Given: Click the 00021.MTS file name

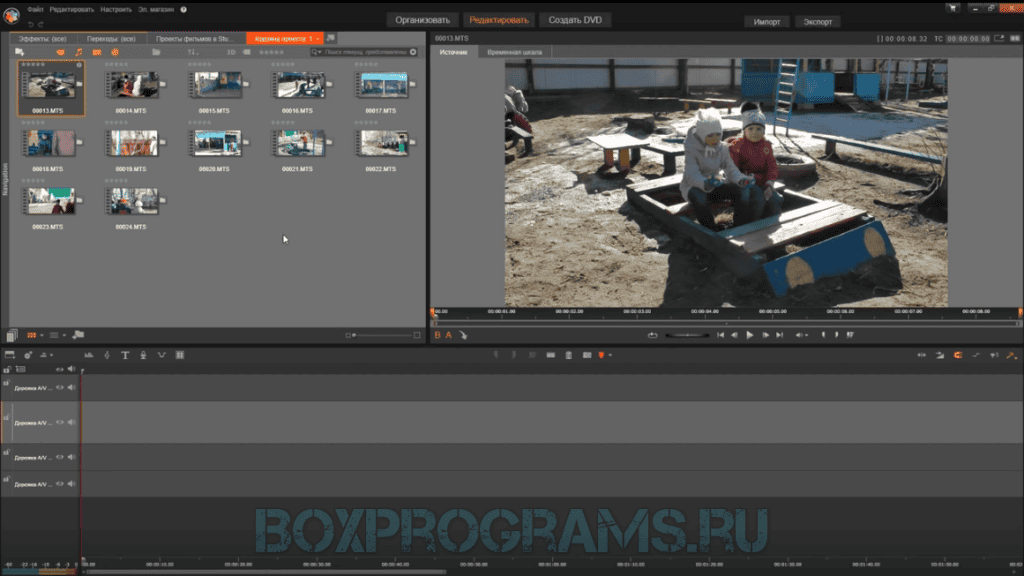Looking at the screenshot, I should point(297,168).
